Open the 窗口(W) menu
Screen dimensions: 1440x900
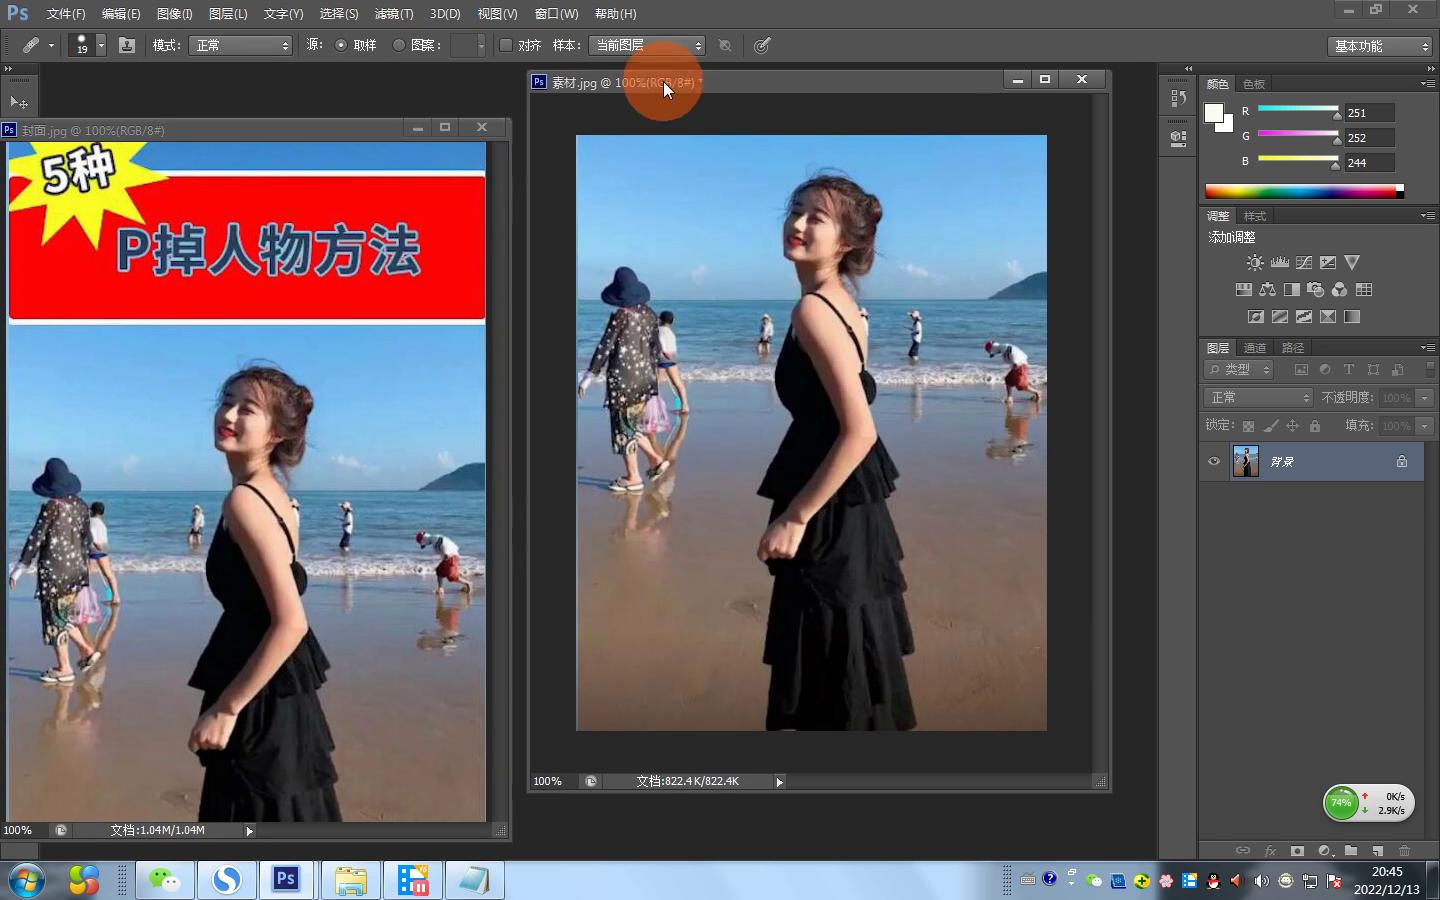click(556, 14)
